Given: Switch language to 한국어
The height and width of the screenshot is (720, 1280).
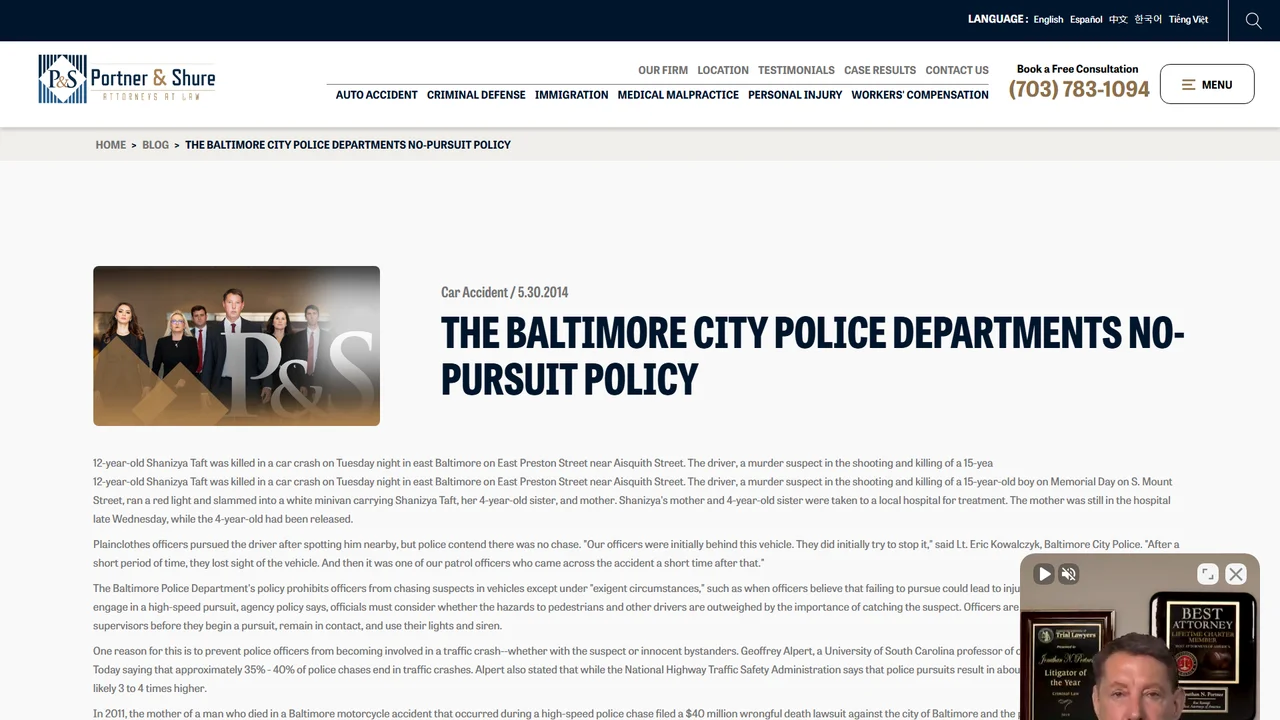Looking at the screenshot, I should (1148, 19).
